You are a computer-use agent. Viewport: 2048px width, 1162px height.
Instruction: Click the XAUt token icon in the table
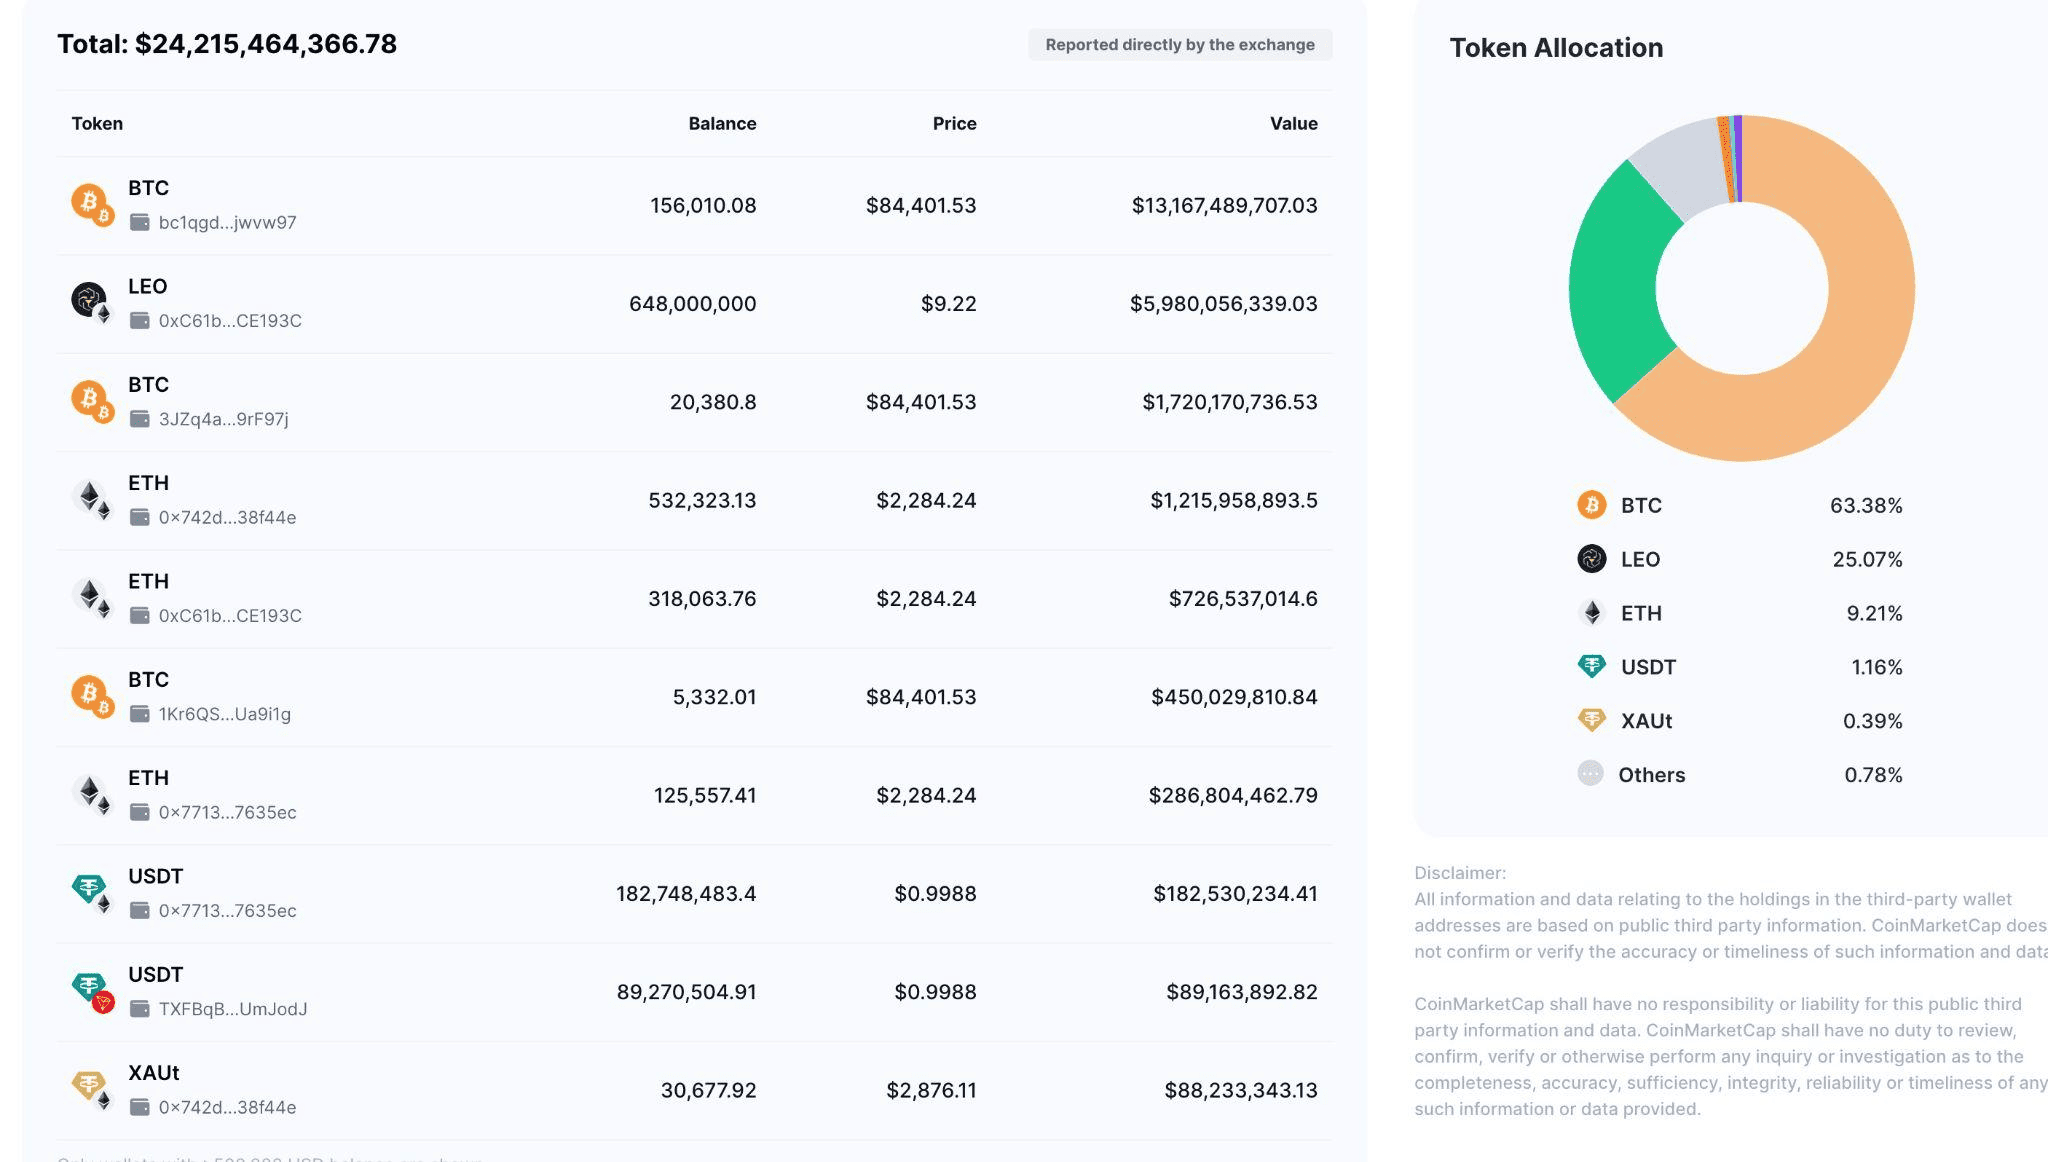point(90,1087)
